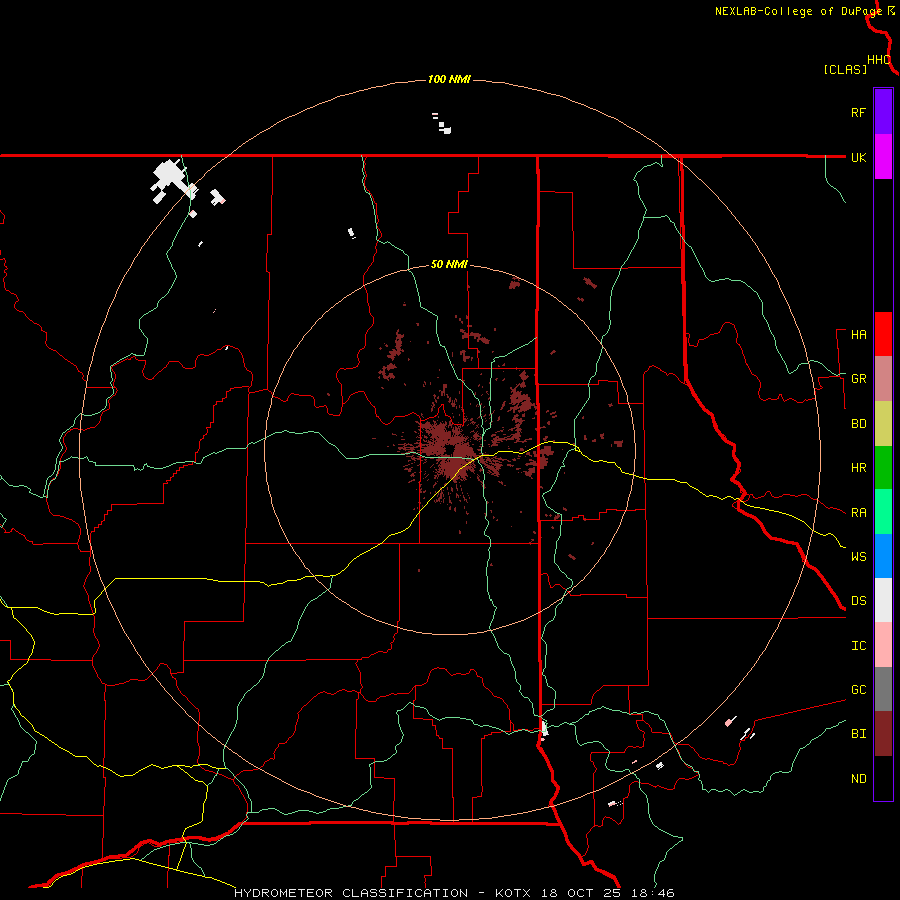
Task: Click the GC gray legend swatch
Action: point(883,689)
